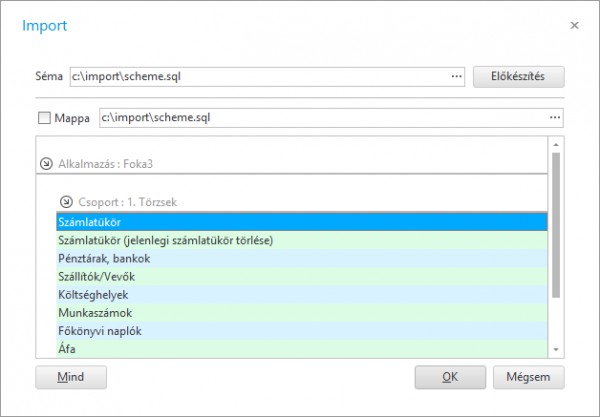Toggle the Mappa checkbox
The image size is (600, 417).
click(x=44, y=118)
